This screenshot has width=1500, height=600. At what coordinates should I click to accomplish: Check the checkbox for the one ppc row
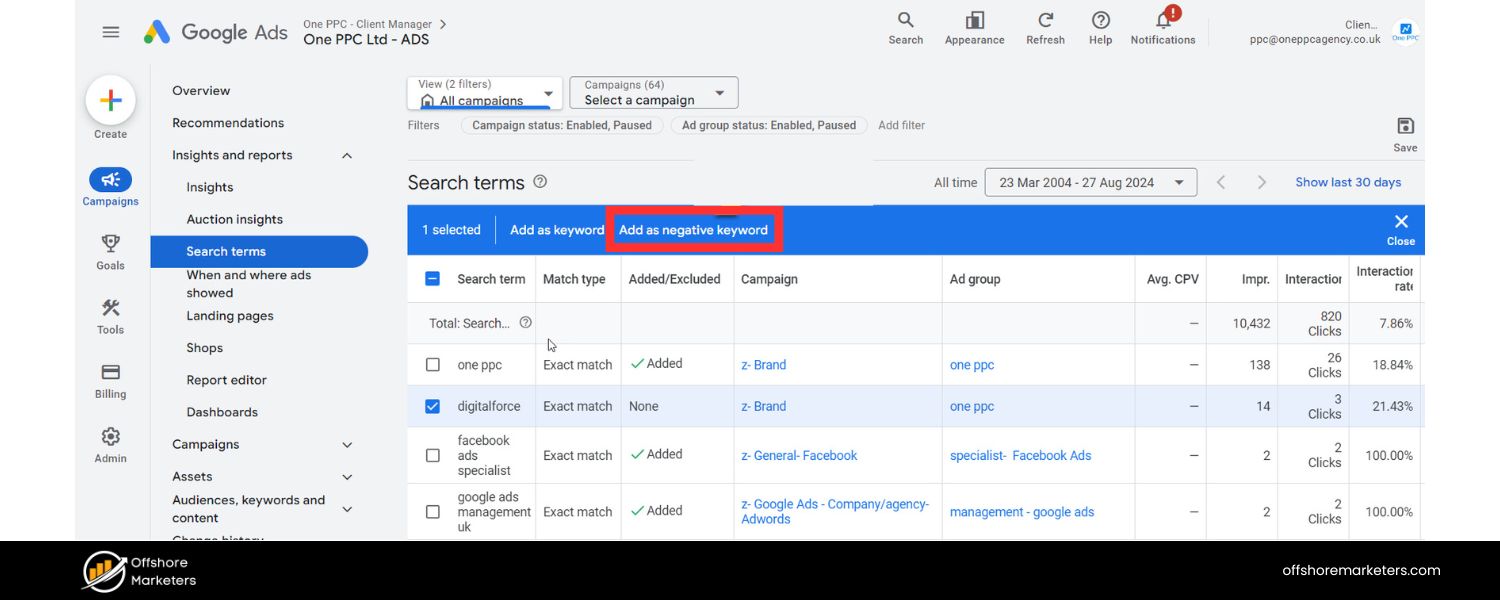433,364
